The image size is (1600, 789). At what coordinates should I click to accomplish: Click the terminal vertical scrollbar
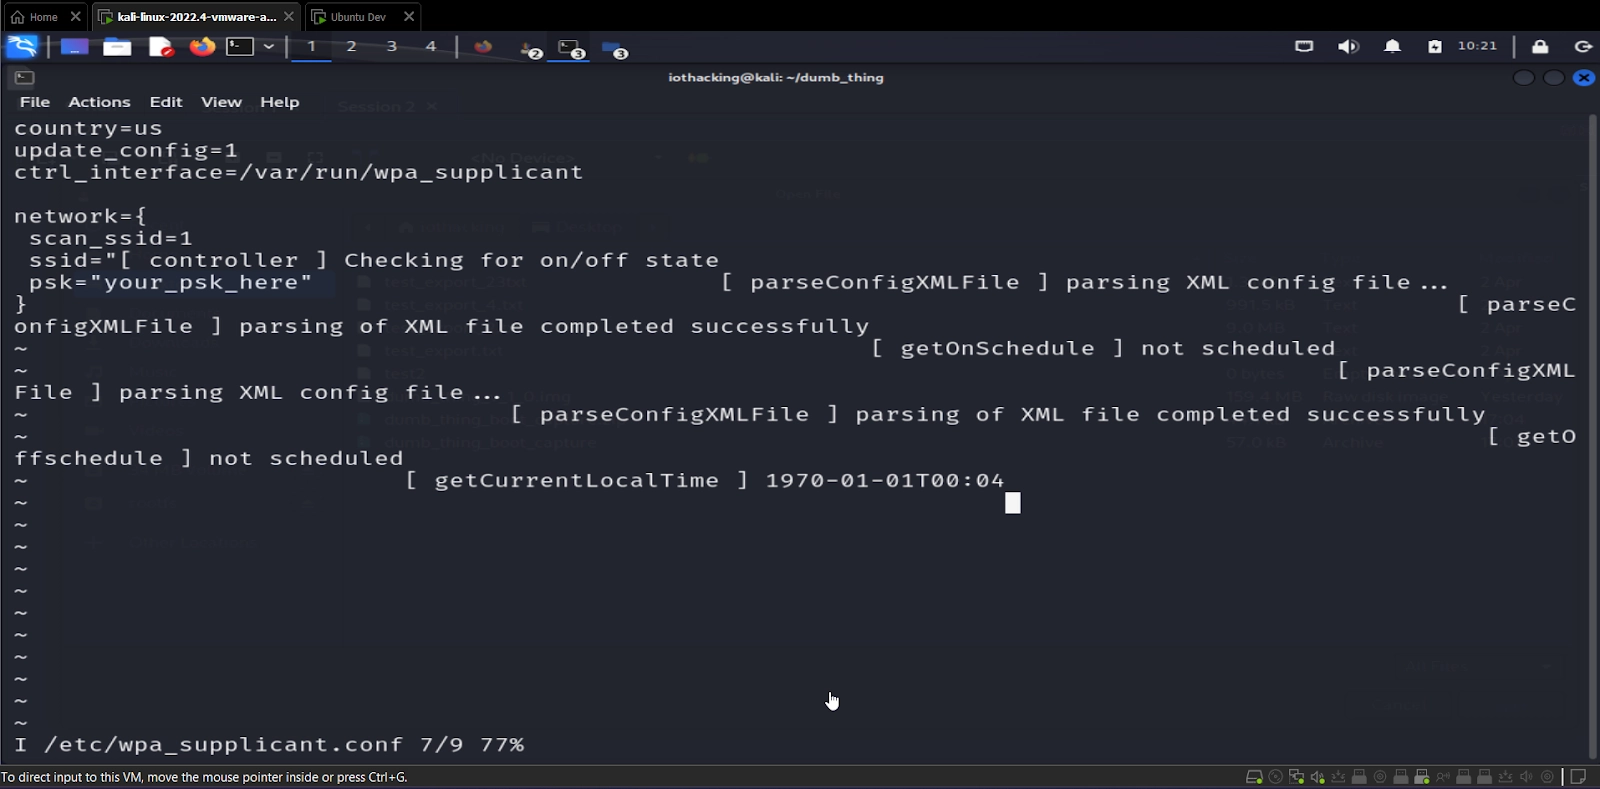point(1593,436)
